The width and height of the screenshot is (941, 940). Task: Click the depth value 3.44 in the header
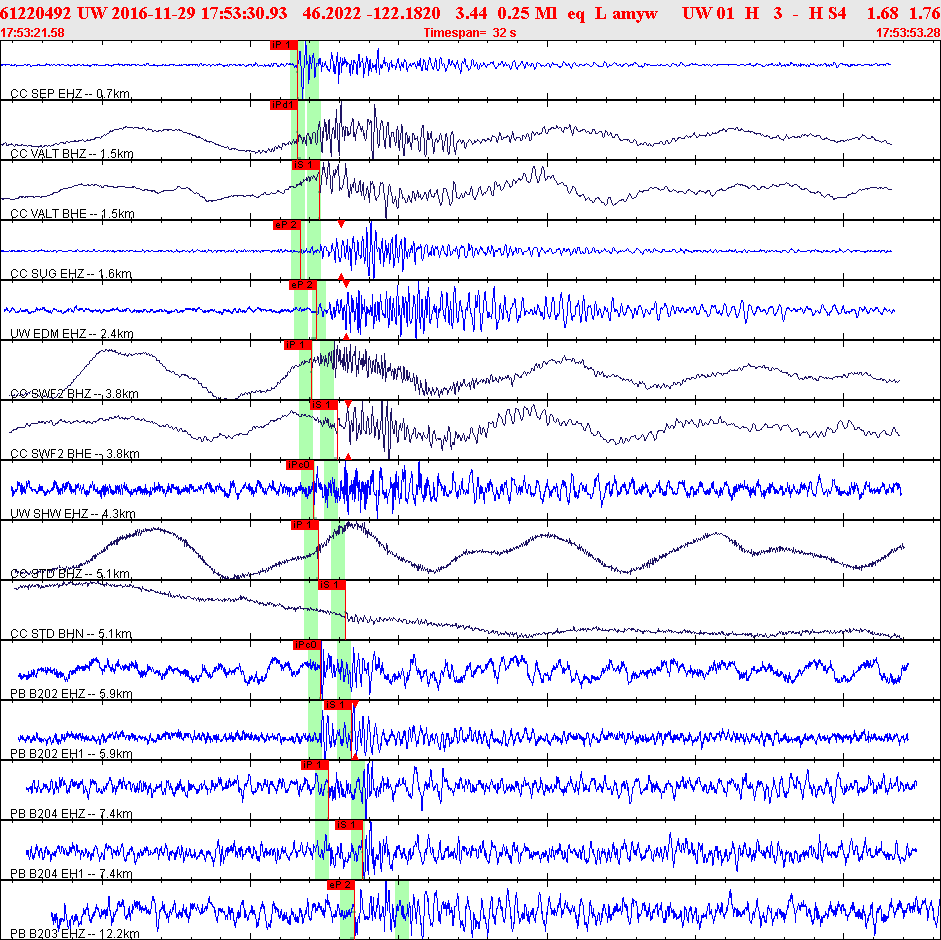471,13
